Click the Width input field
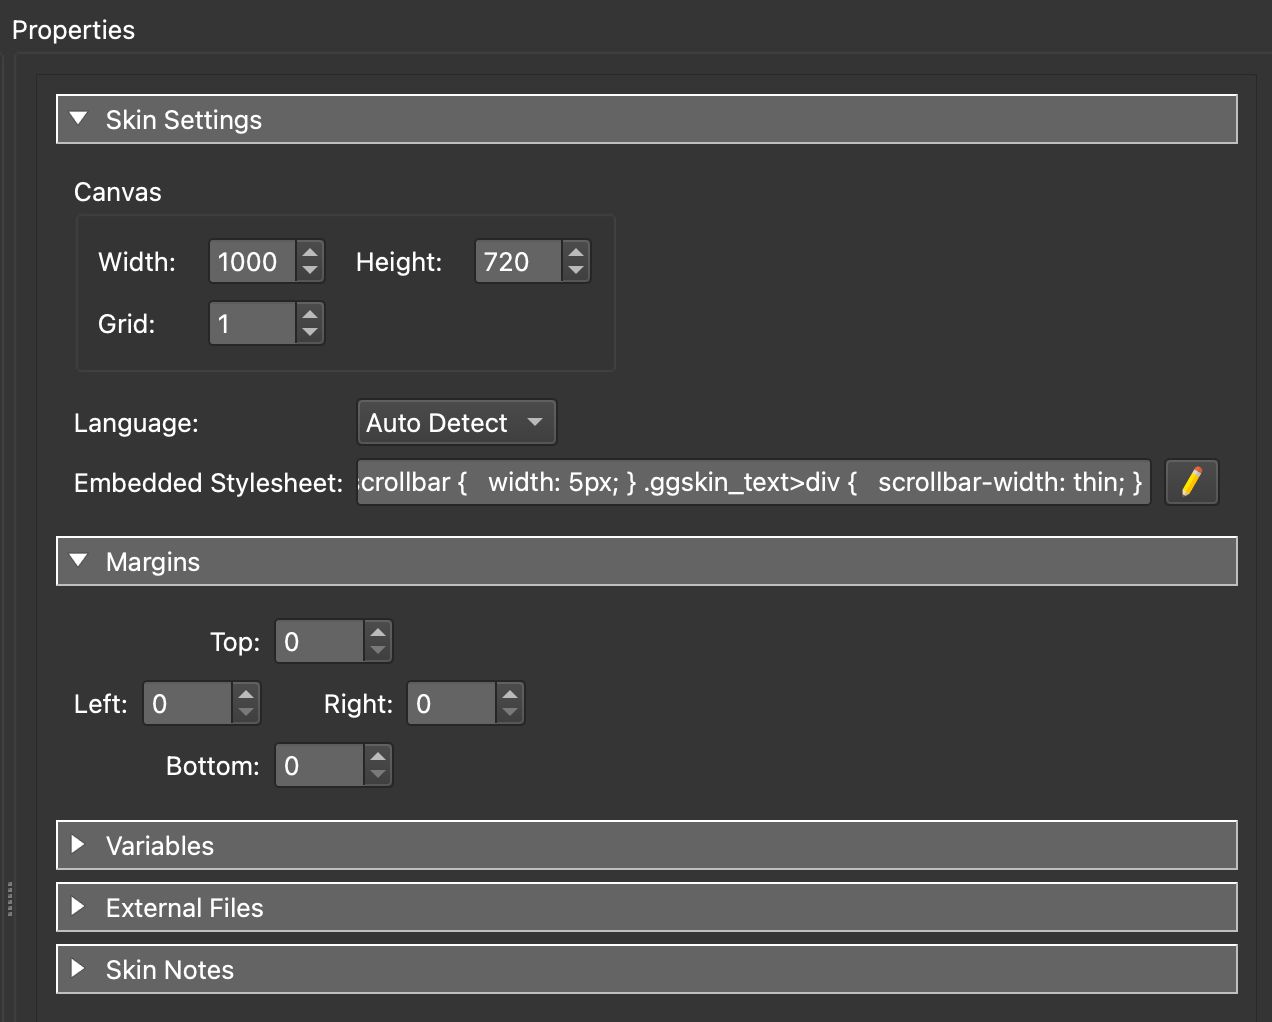The width and height of the screenshot is (1272, 1022). point(252,261)
